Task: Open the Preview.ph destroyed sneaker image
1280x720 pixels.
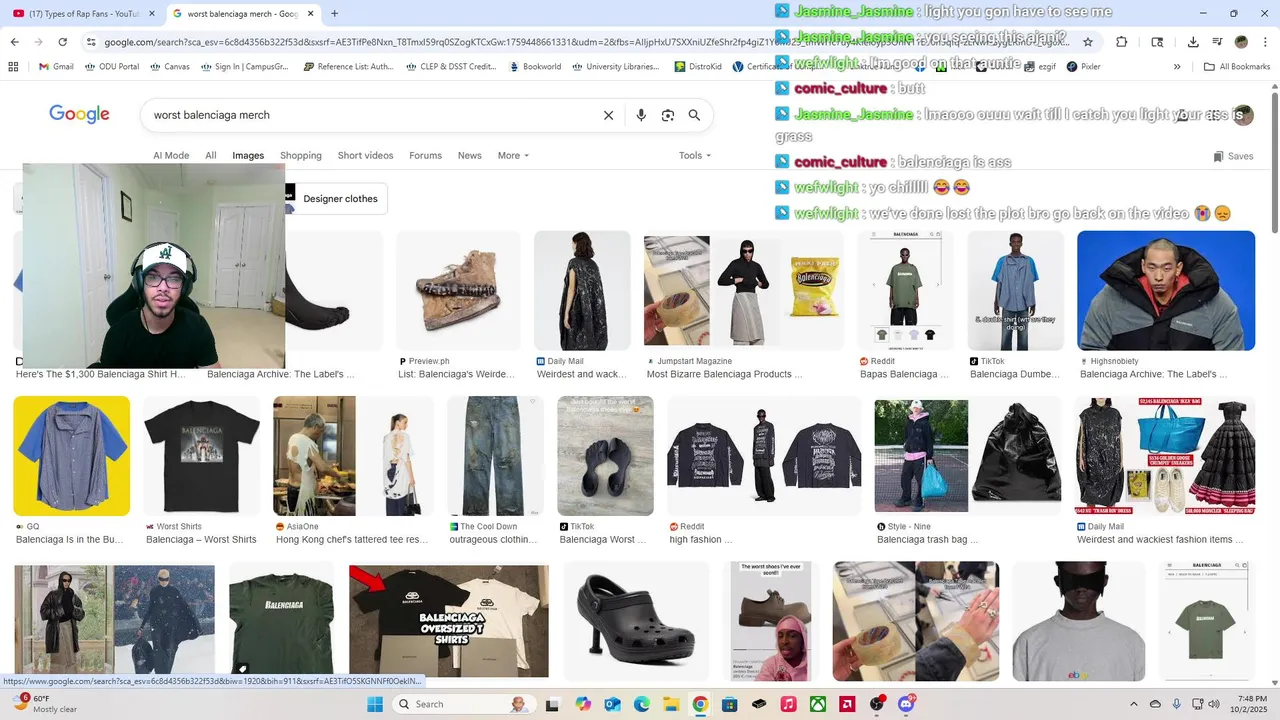Action: pos(458,291)
